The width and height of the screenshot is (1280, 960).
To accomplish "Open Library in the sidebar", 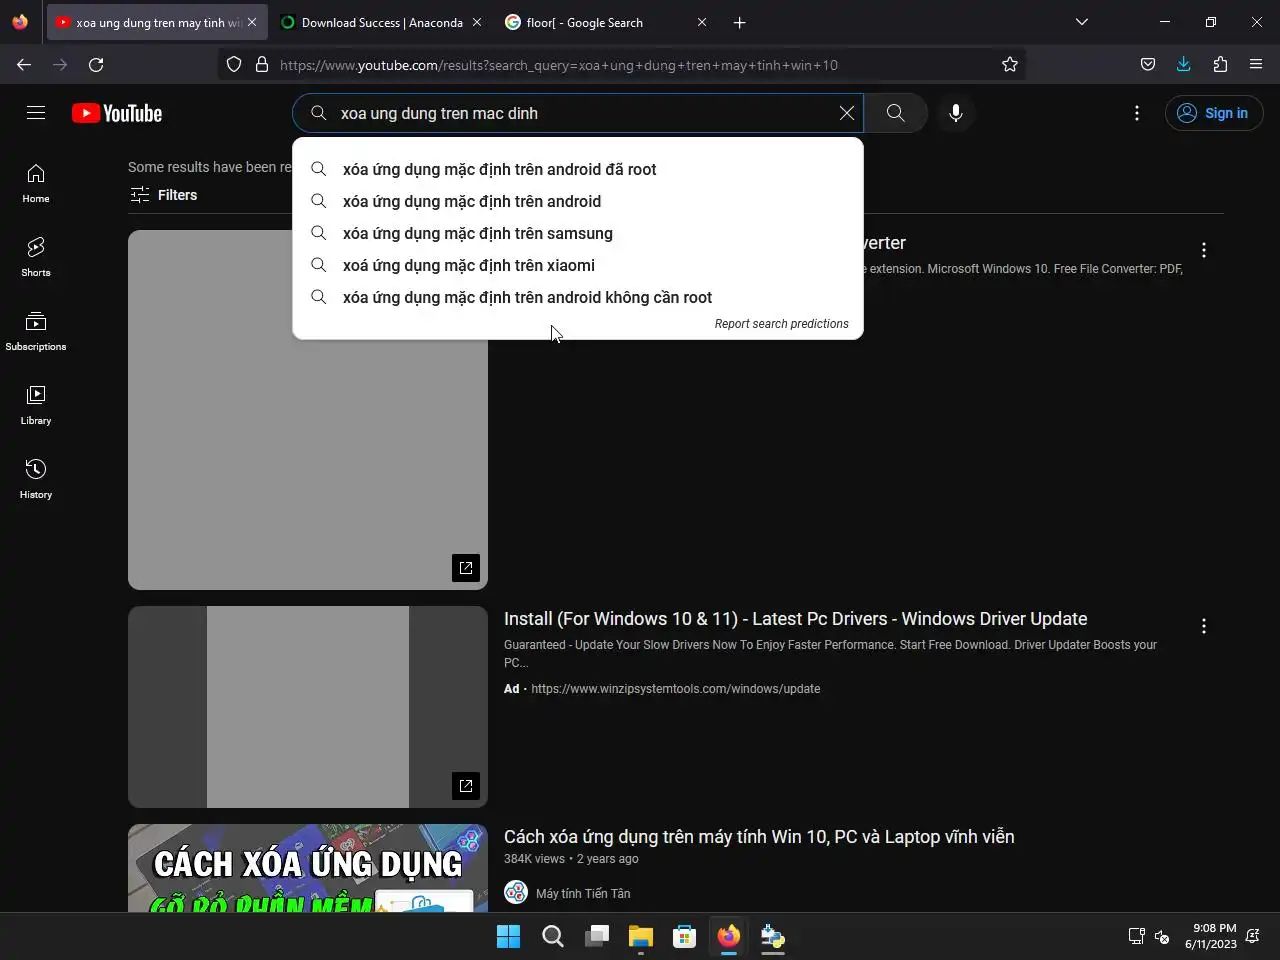I will coord(36,406).
